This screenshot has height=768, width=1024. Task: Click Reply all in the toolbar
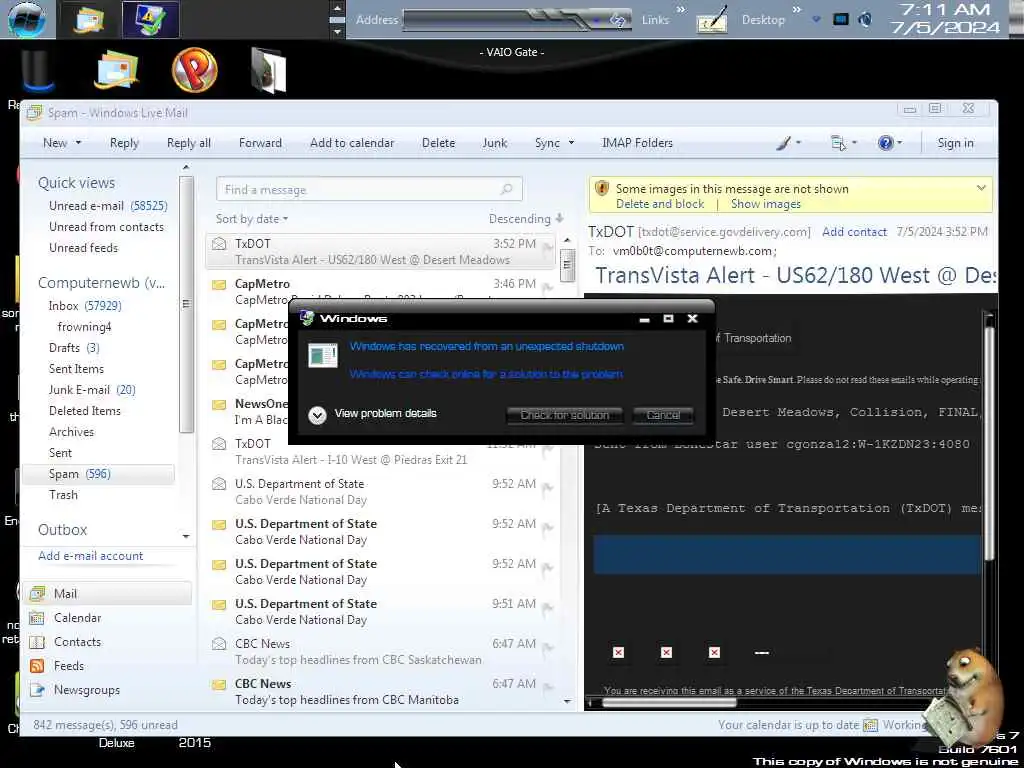(189, 143)
